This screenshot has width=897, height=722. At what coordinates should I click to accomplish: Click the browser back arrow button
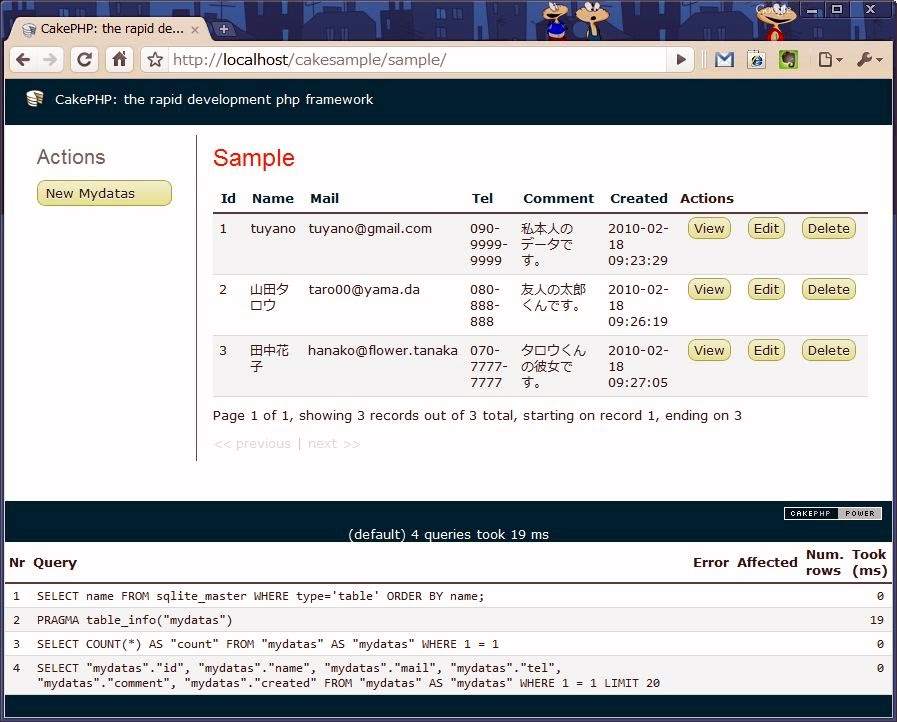[x=23, y=60]
